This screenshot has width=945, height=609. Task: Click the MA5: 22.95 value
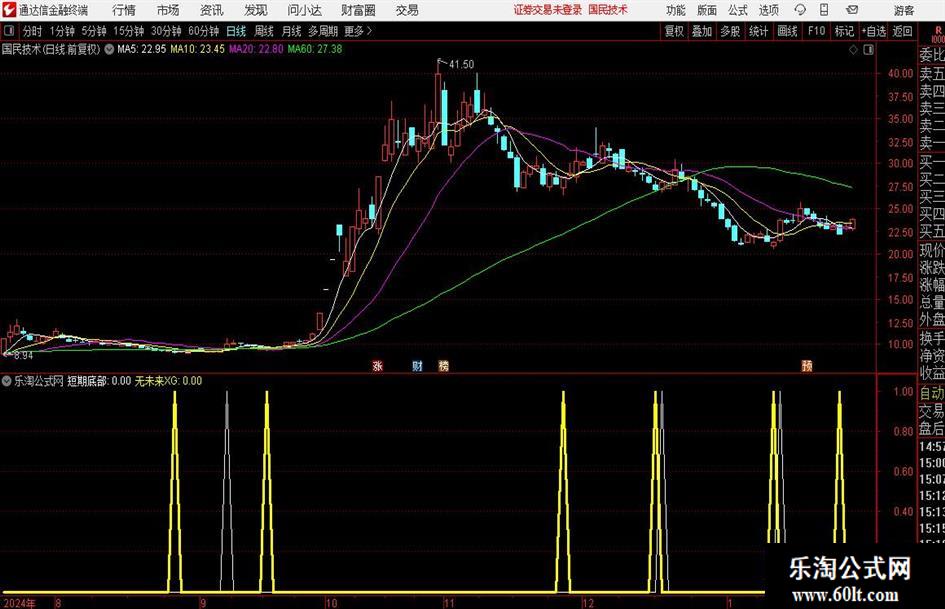(141, 49)
